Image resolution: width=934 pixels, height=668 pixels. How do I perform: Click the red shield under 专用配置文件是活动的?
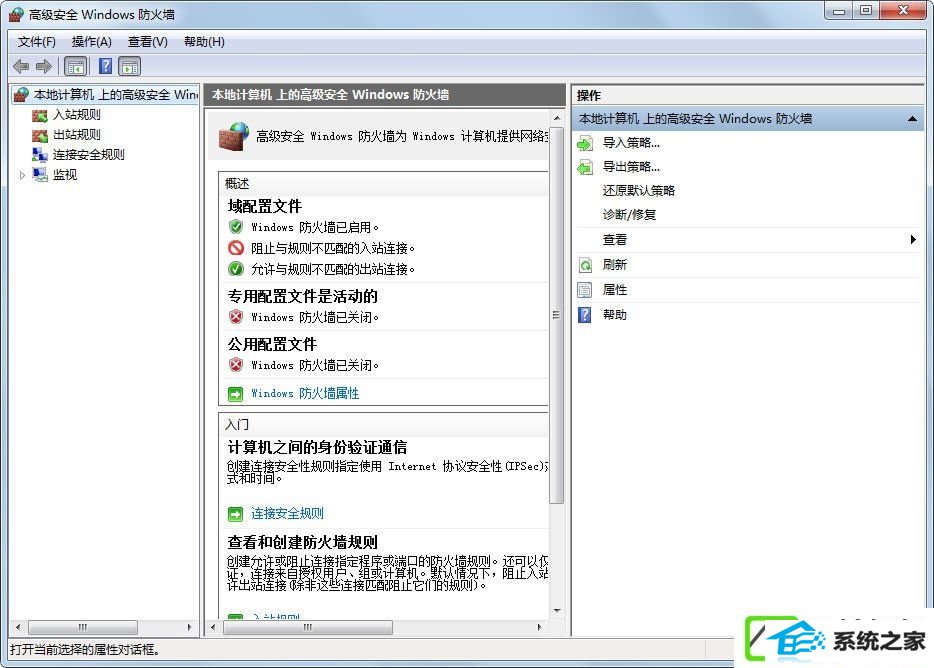tap(236, 317)
